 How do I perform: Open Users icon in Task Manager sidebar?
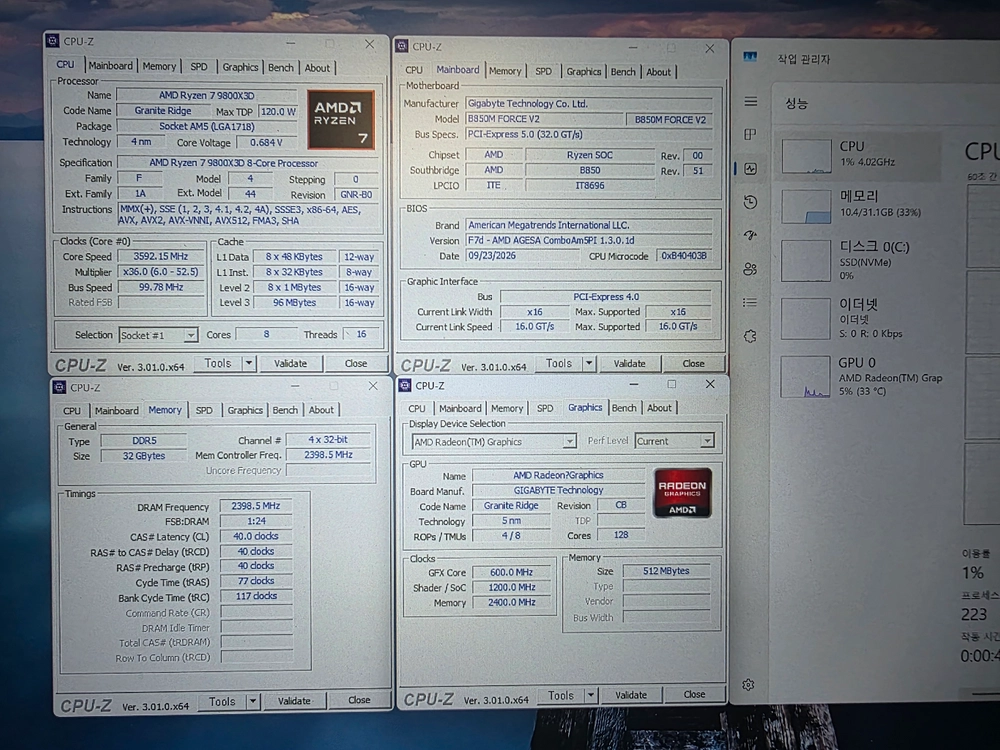tap(751, 269)
